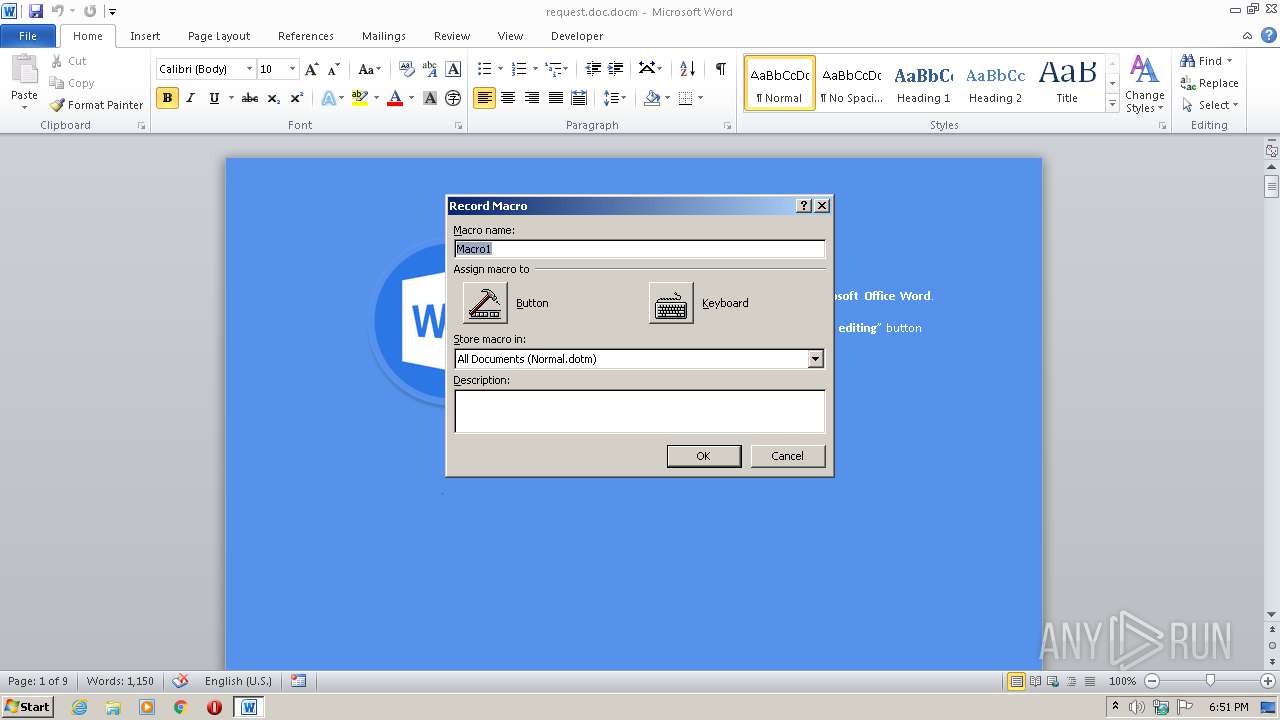
Task: Open the File tab
Action: point(28,36)
